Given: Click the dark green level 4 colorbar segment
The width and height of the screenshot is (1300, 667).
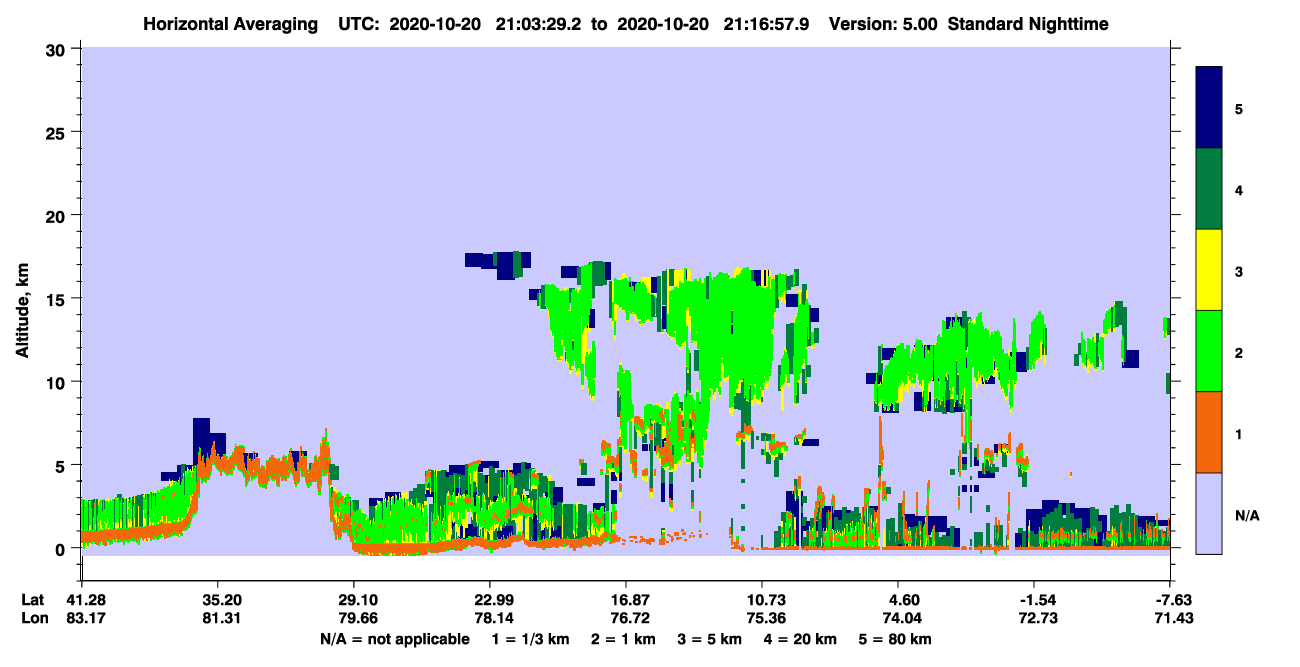Looking at the screenshot, I should click(1209, 189).
